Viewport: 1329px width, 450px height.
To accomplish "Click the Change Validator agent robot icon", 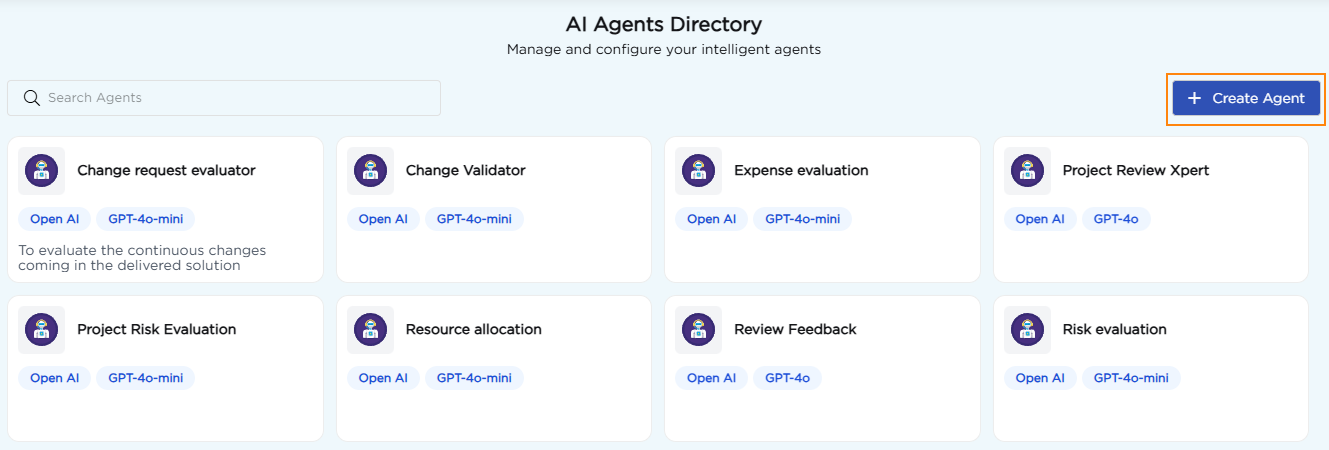I will pos(370,171).
